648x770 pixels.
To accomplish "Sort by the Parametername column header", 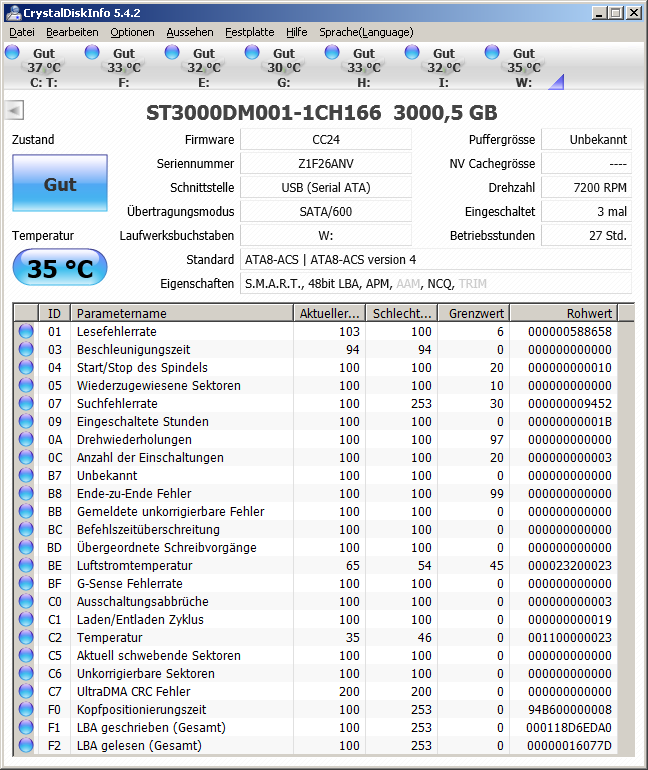I will point(182,313).
